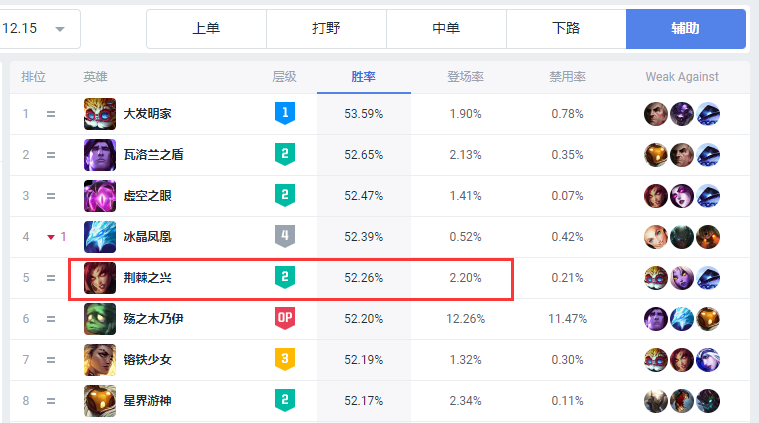Click the 星界游神 champion portrait icon
The width and height of the screenshot is (759, 423).
point(100,401)
